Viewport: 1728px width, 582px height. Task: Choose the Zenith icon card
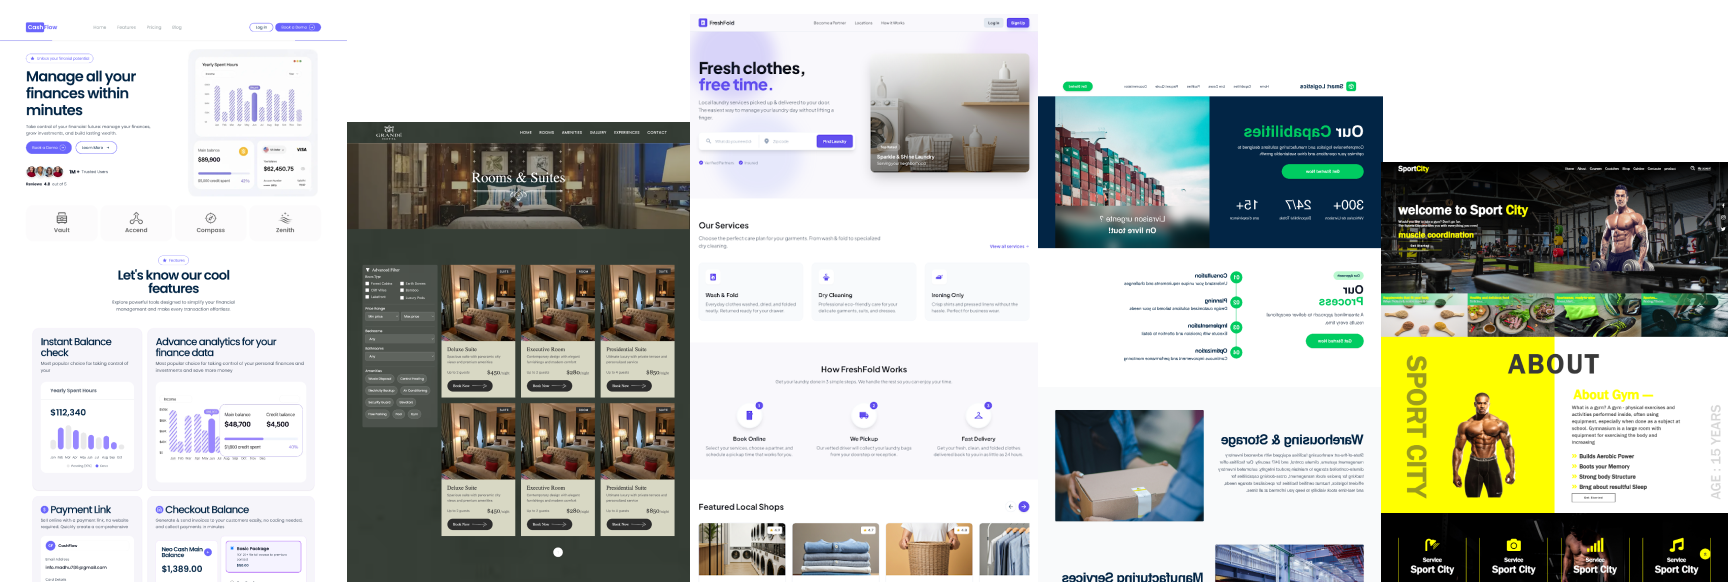click(285, 222)
